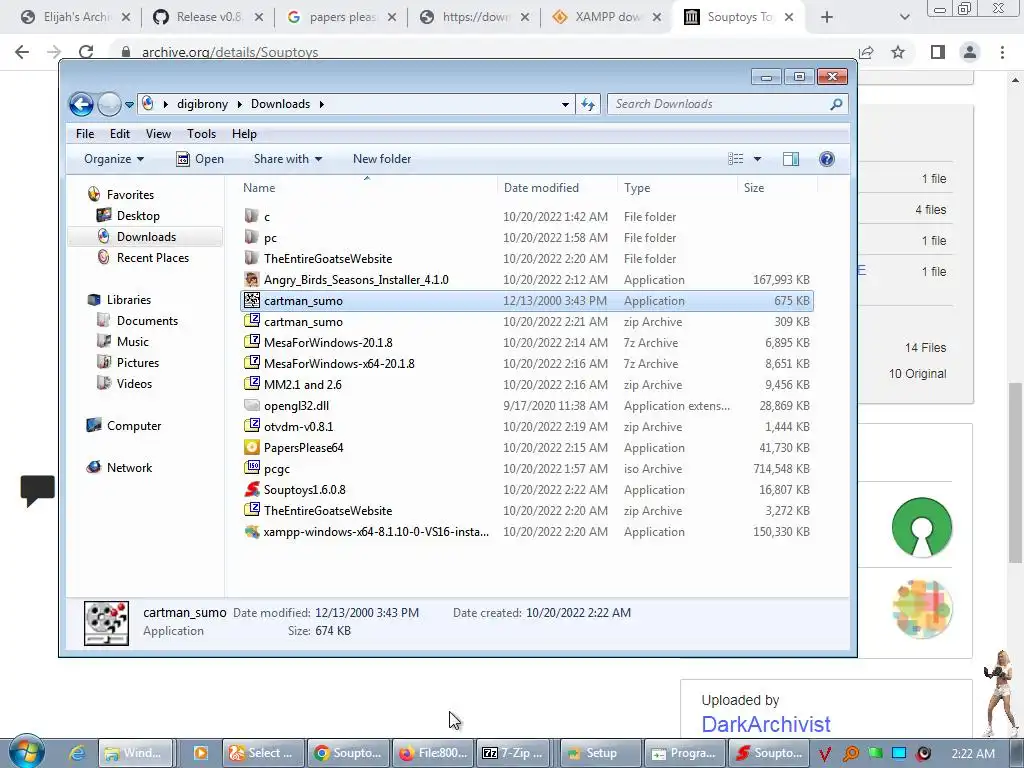Open a new browser tab

pos(827,17)
